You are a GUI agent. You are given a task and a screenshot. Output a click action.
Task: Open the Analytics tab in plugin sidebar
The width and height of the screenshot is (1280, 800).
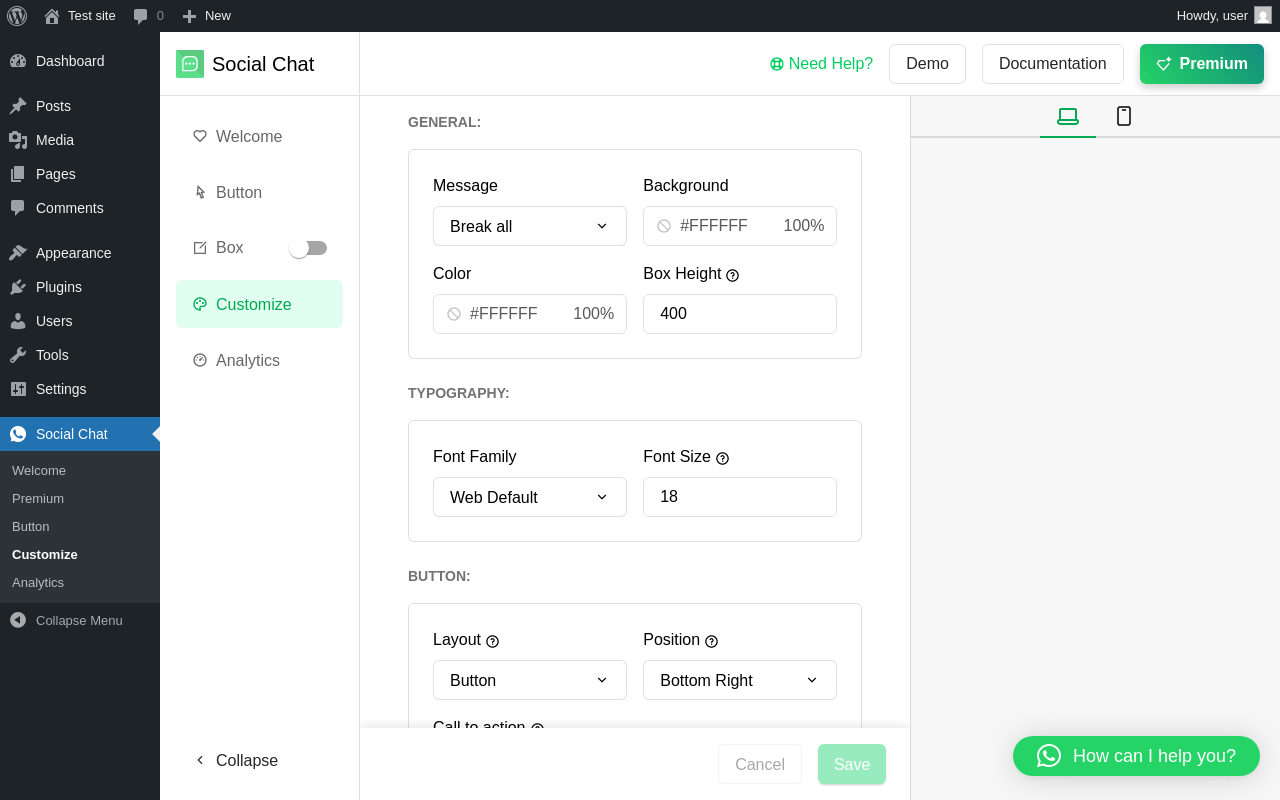(247, 361)
